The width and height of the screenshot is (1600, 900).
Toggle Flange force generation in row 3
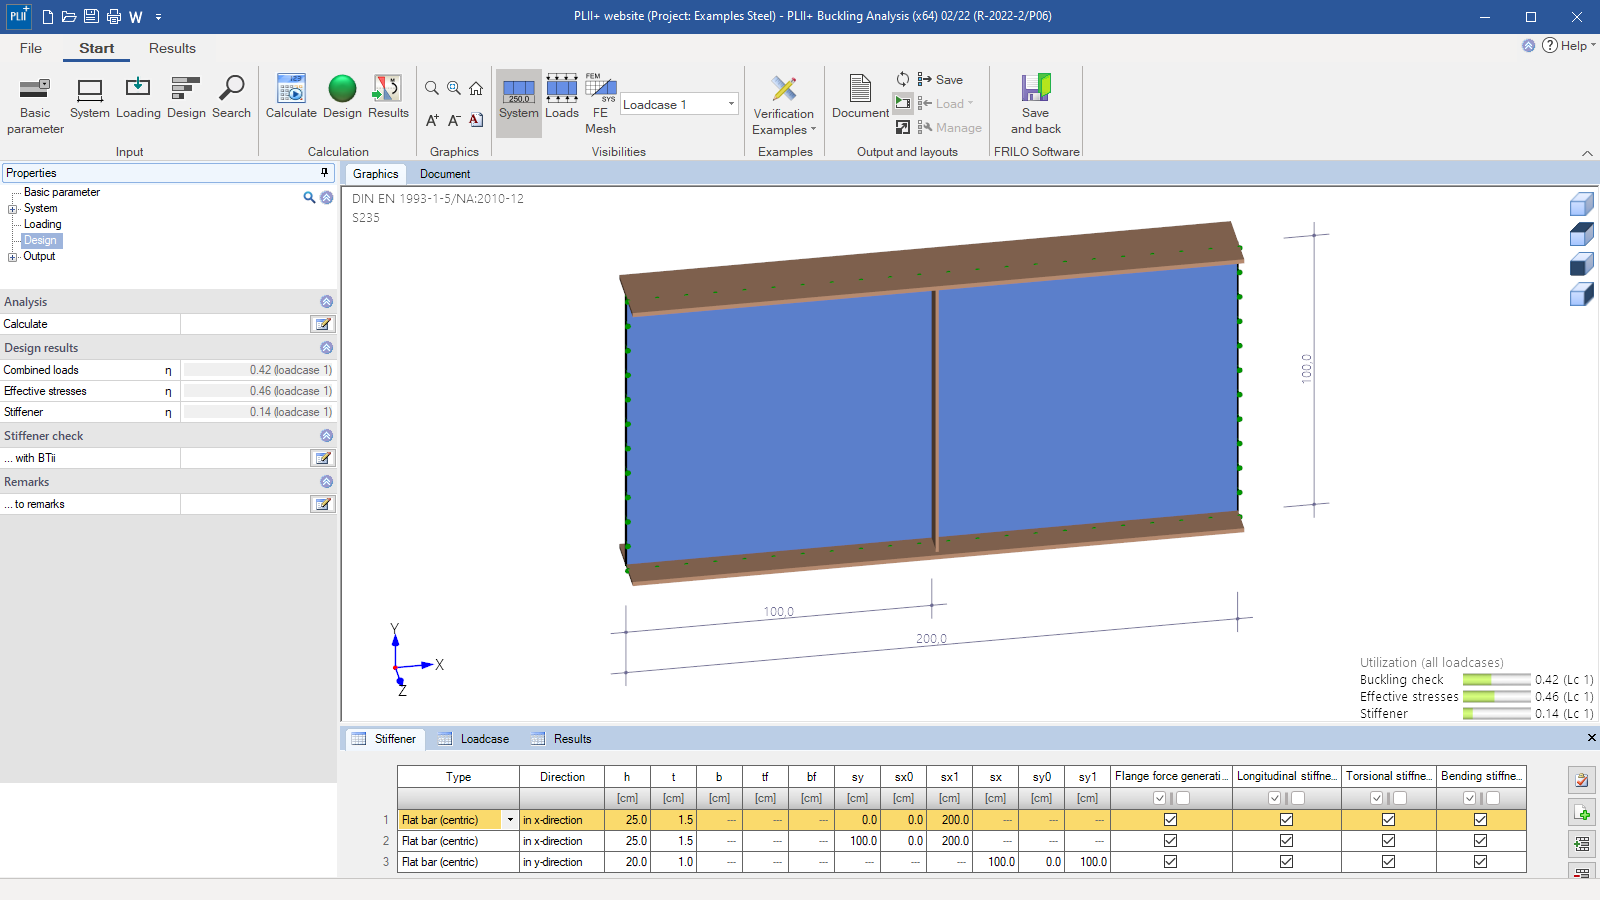coord(1171,862)
